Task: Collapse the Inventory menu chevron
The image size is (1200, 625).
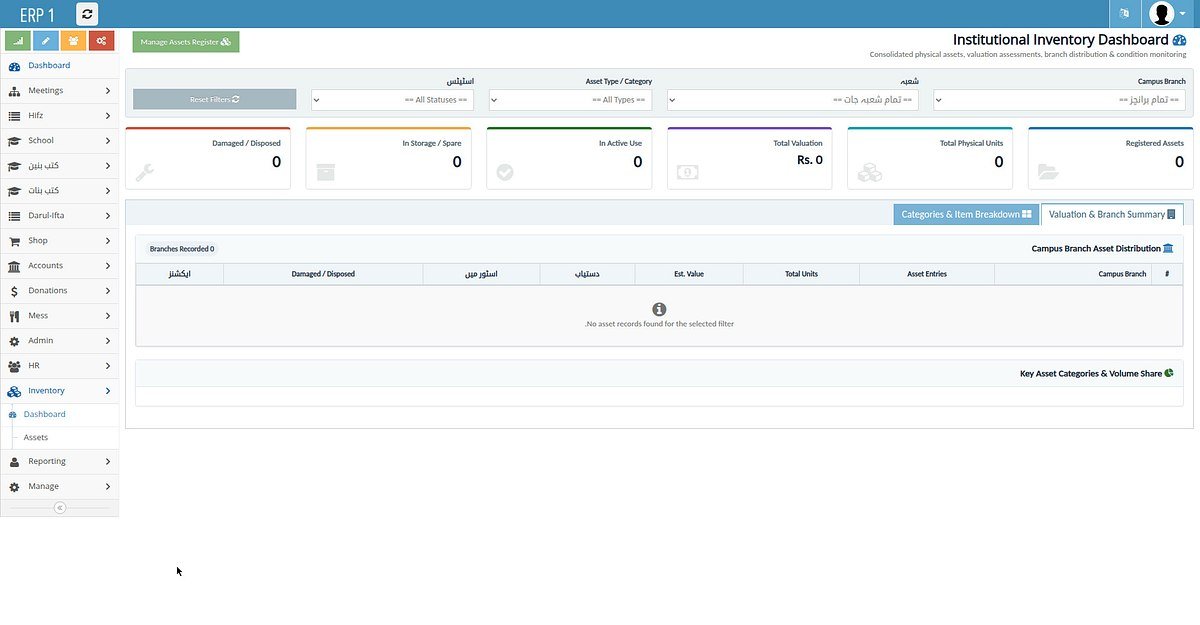Action: 108,391
